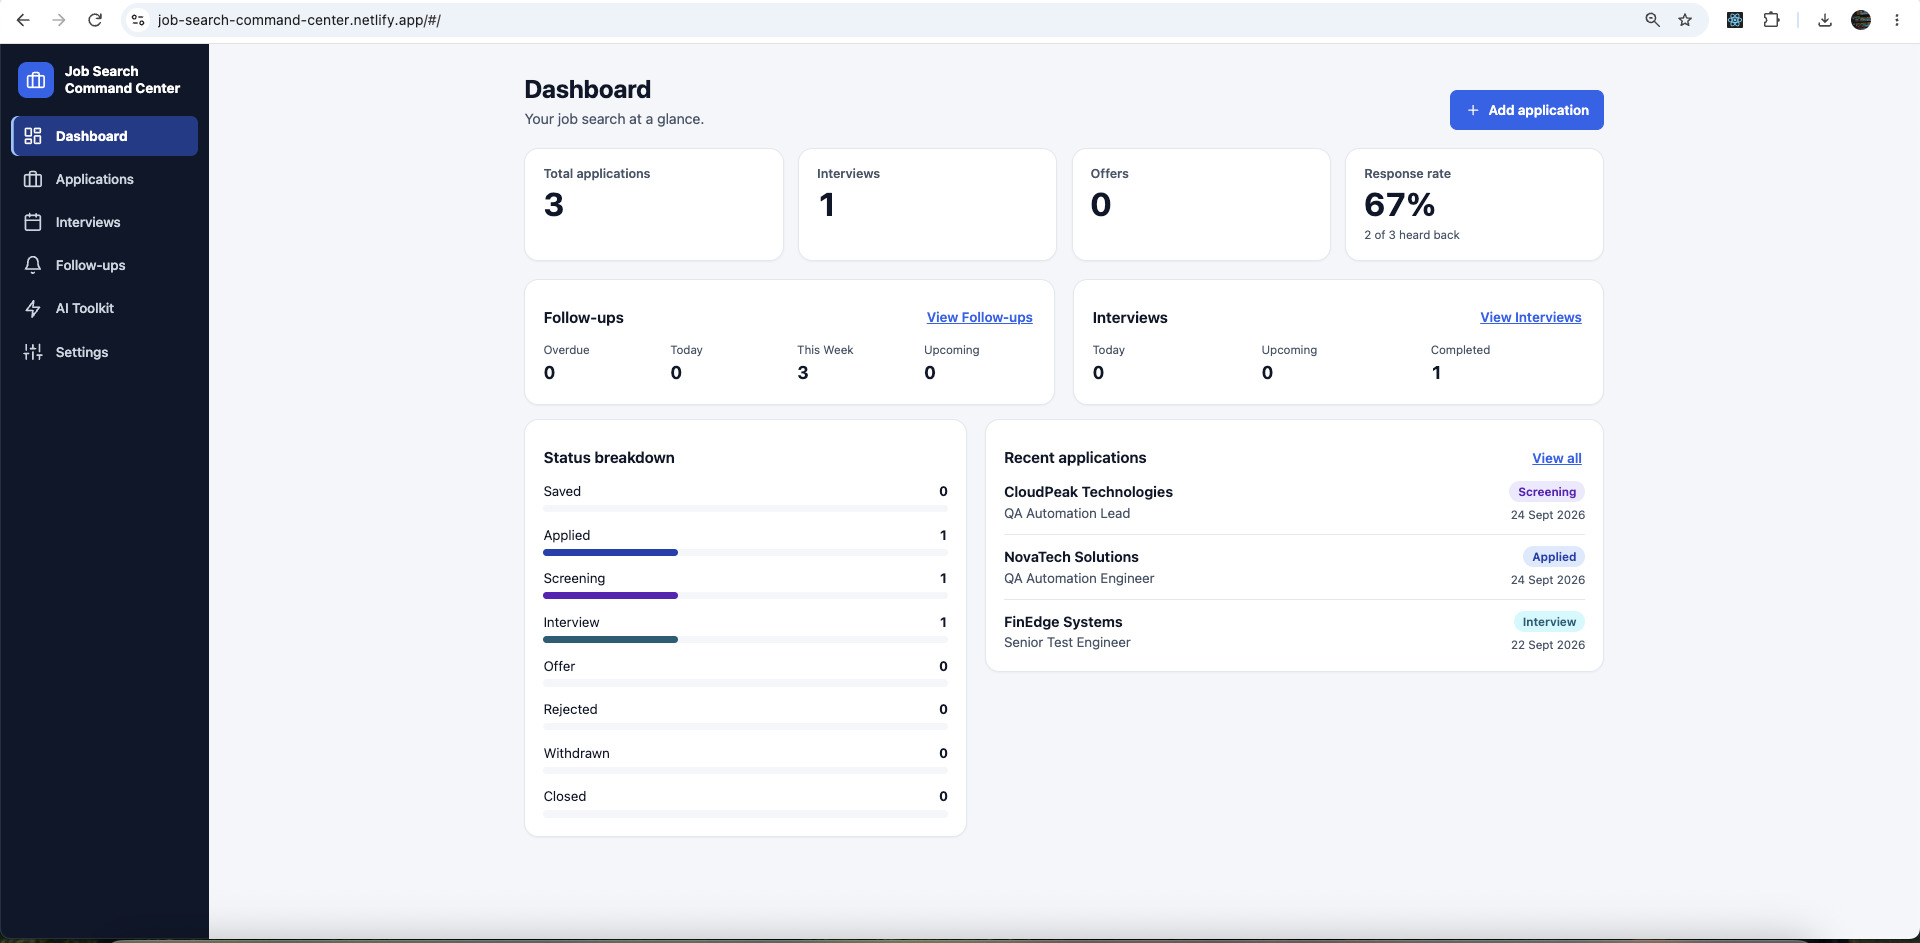This screenshot has height=943, width=1920.
Task: Open the CloudPeak Technologies application row
Action: coord(1294,502)
